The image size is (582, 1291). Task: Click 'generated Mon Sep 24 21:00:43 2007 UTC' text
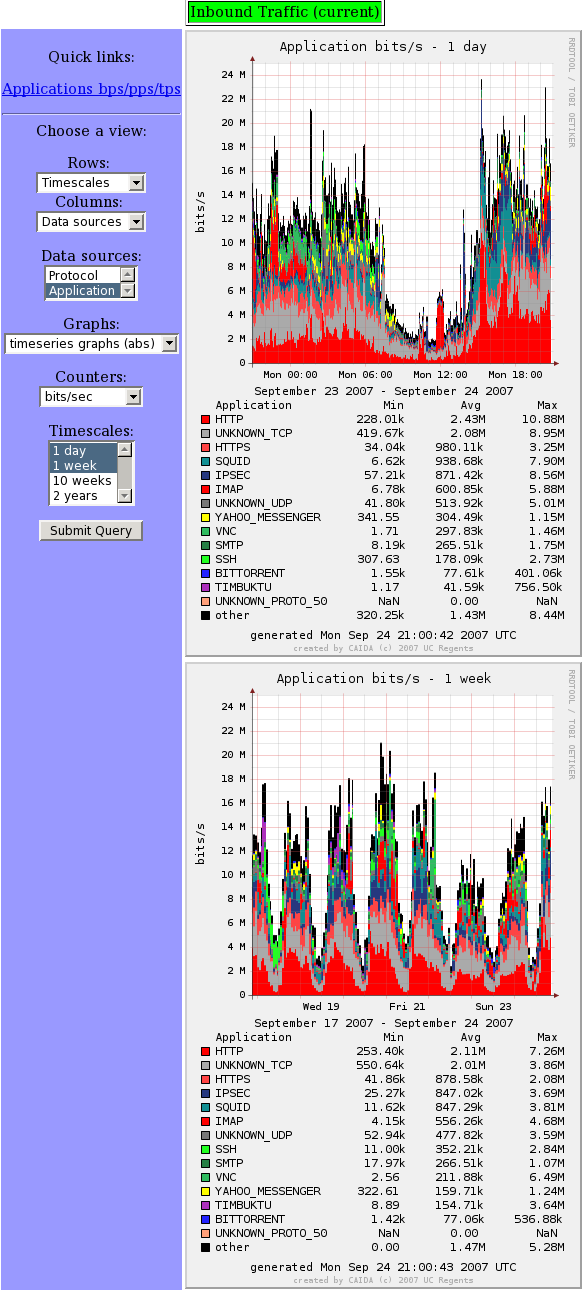pyautogui.click(x=384, y=1267)
